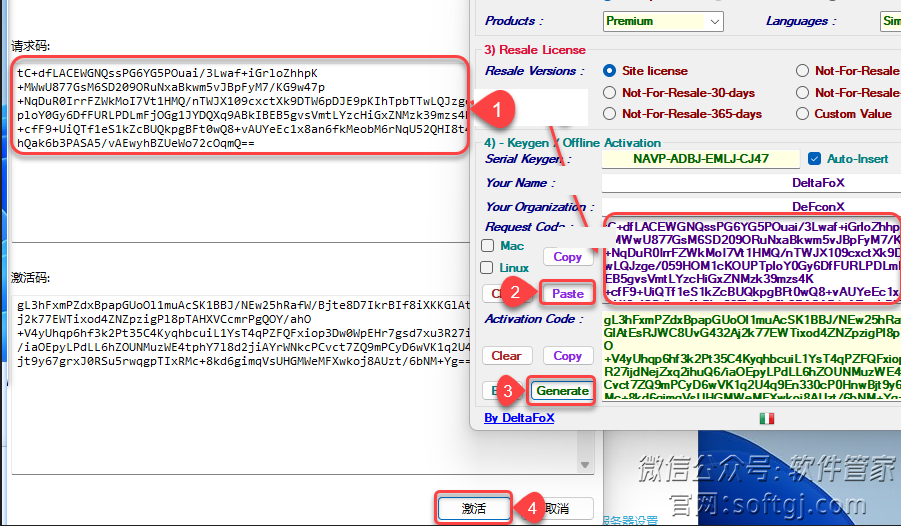The height and width of the screenshot is (526, 901).
Task: Click the Copy button beside the Activation Code Clear button
Action: 568,356
